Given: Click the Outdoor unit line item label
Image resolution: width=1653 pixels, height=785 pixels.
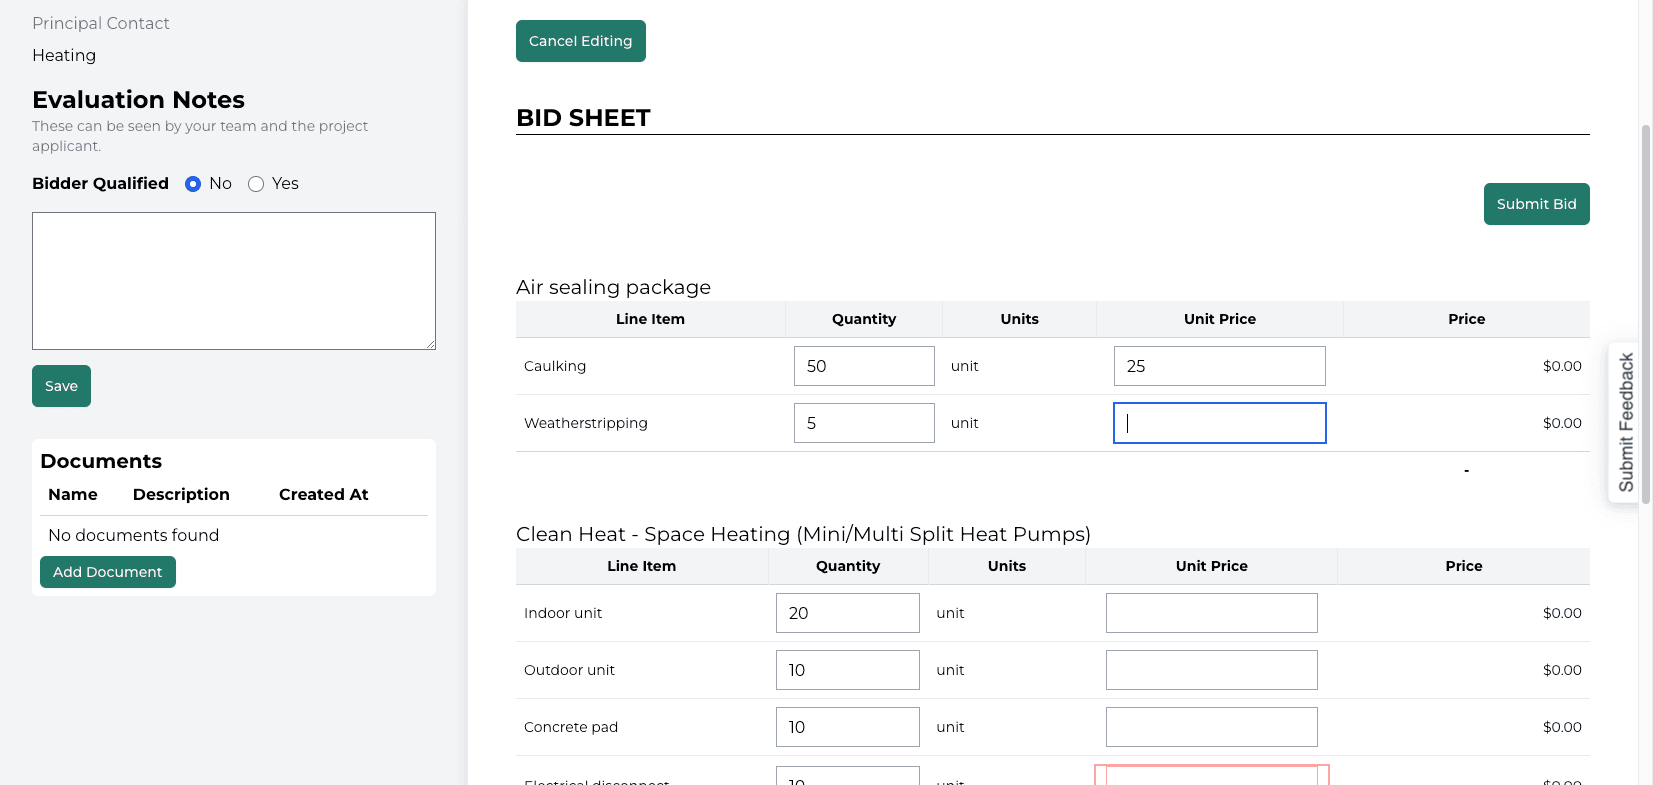Looking at the screenshot, I should coord(569,670).
